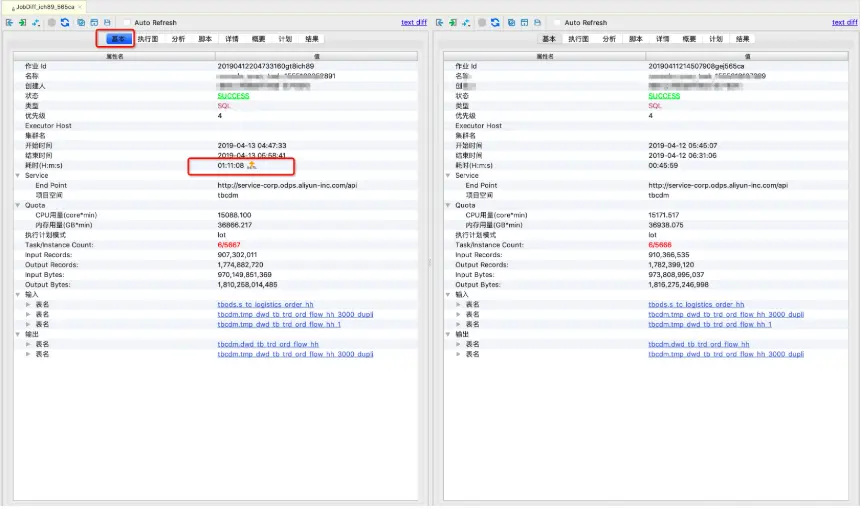Select the 2019-04-13 04:47:33 start time
The image size is (862, 509).
tap(252, 146)
